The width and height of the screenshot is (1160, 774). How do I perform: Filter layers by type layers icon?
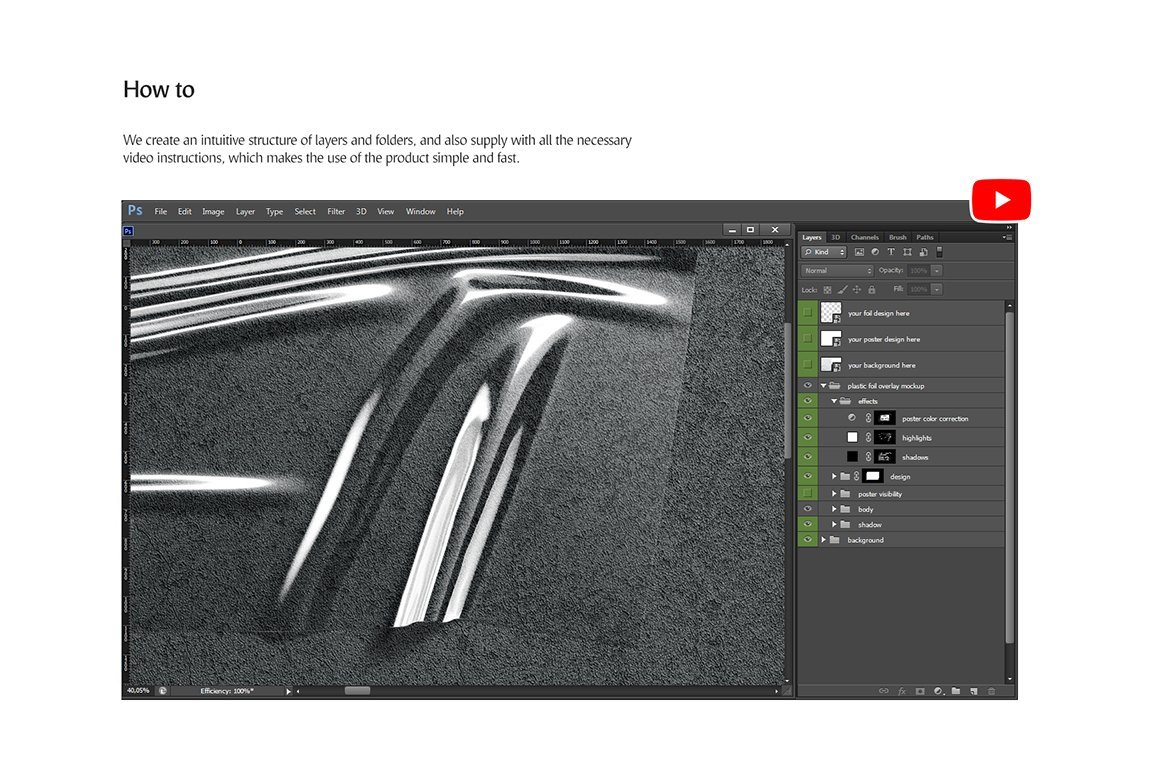pos(891,252)
